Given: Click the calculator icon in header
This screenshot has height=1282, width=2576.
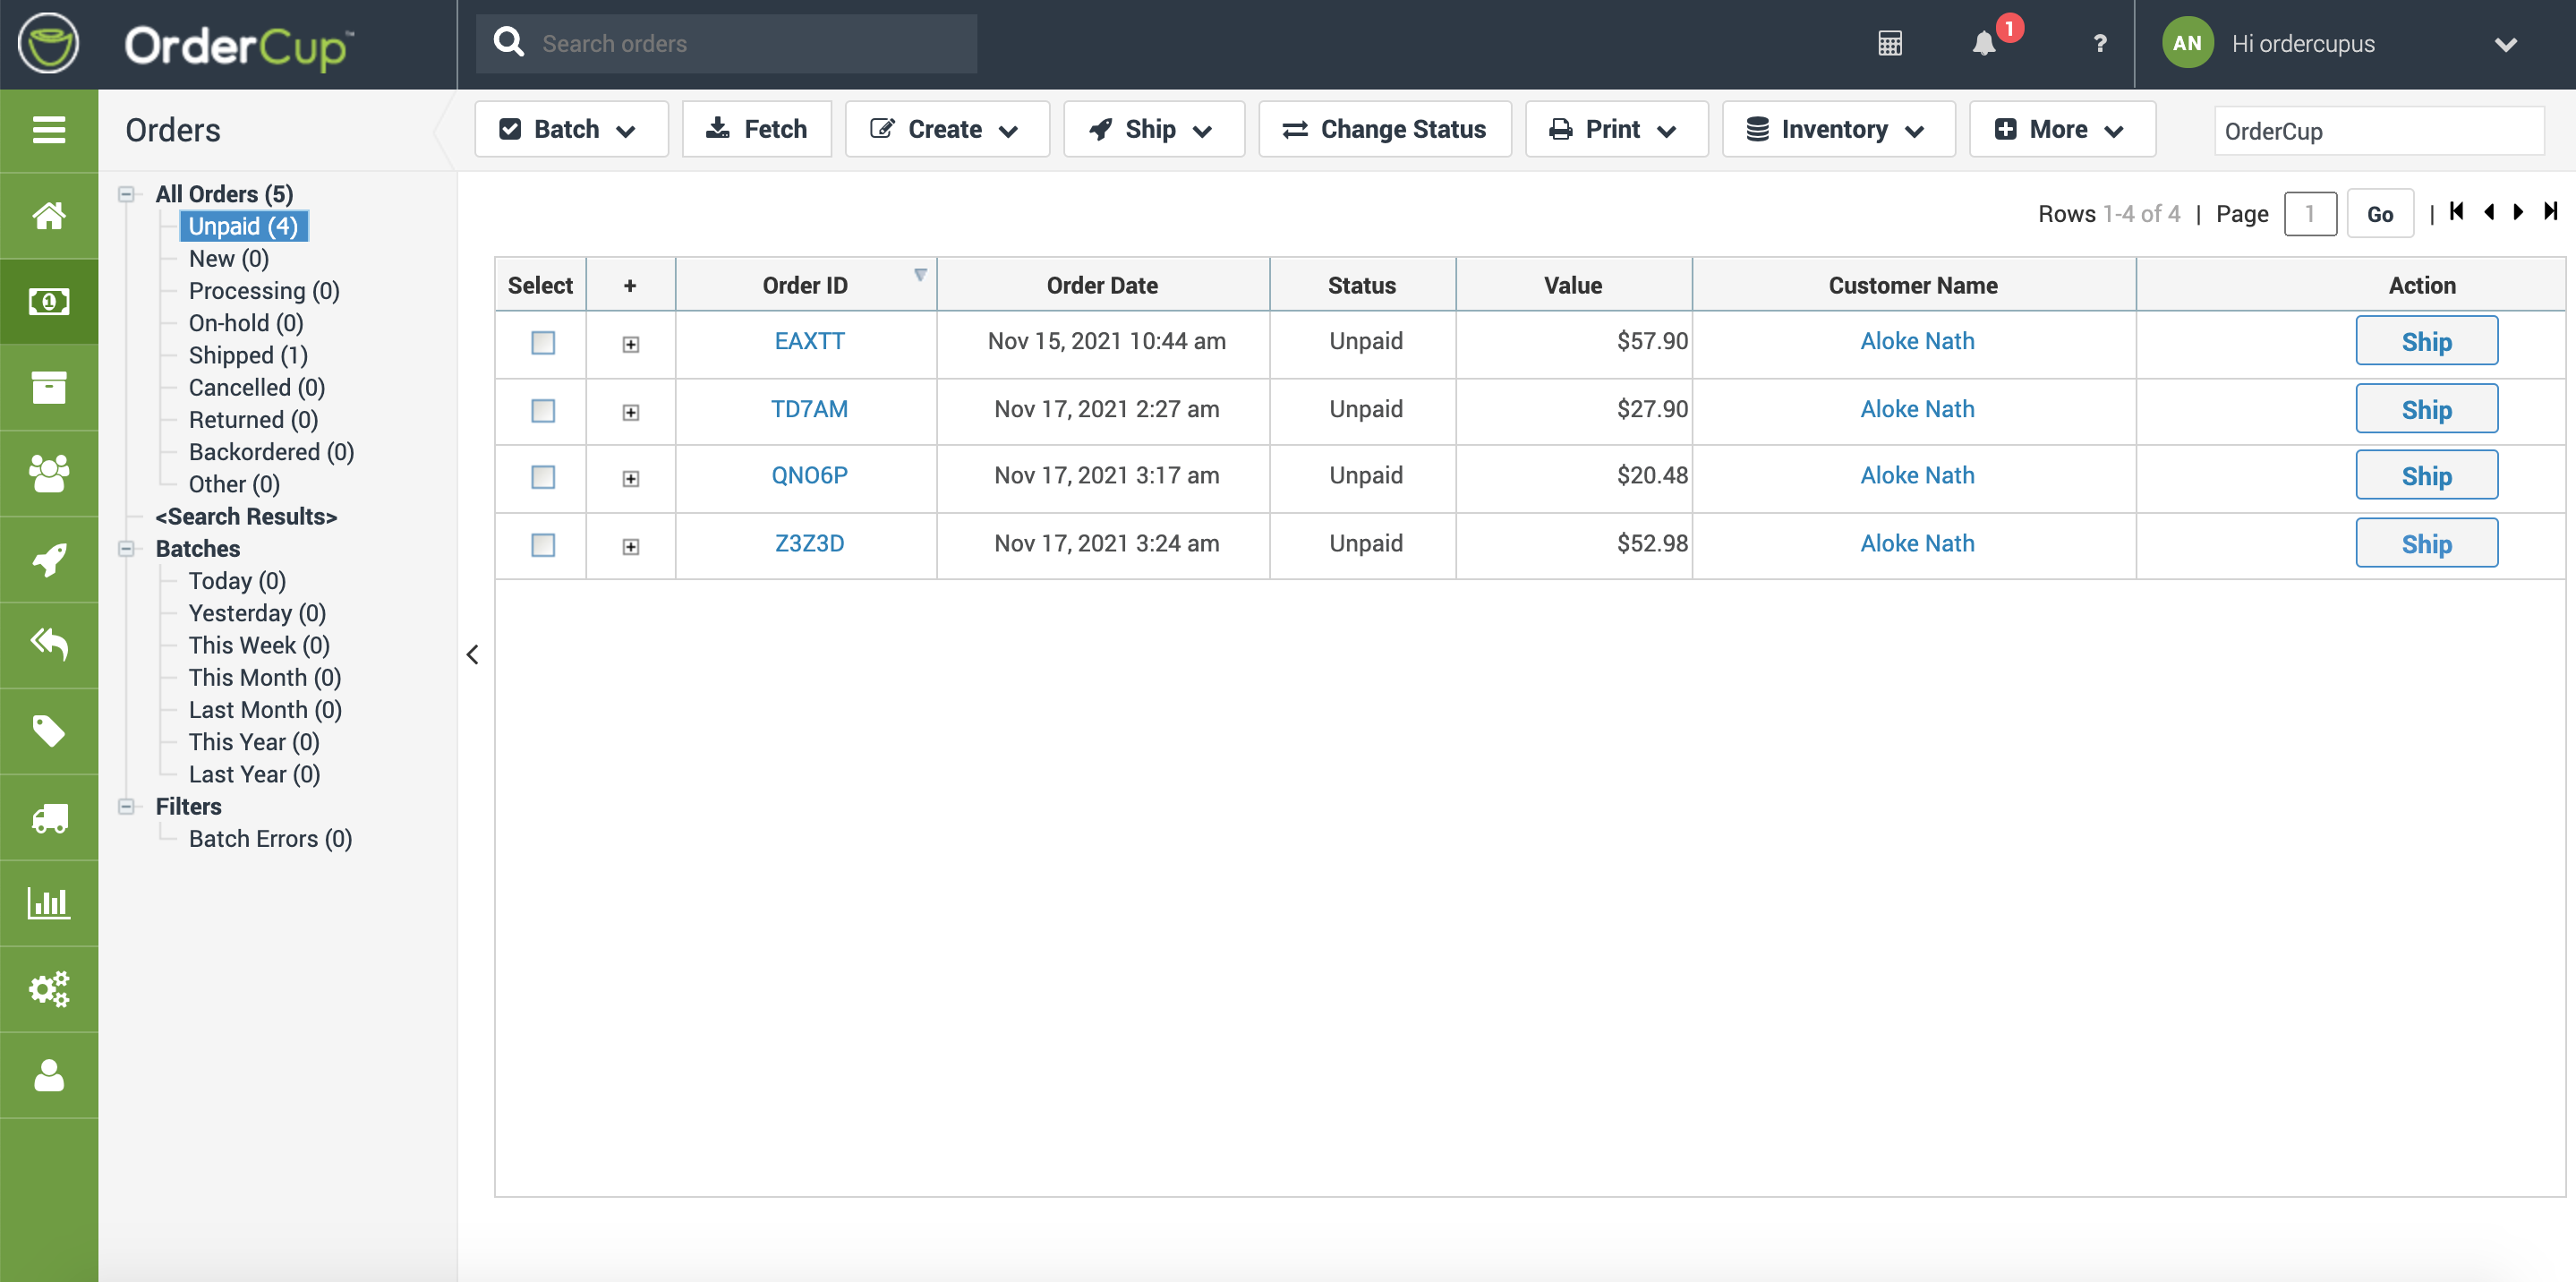Looking at the screenshot, I should pyautogui.click(x=1889, y=44).
